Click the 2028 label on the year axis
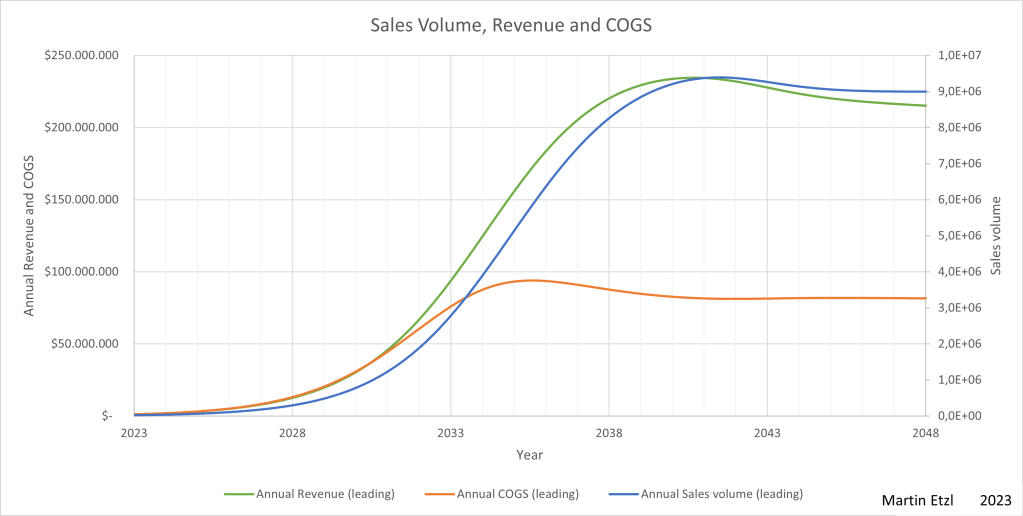Screen dimensions: 1023x516 coord(292,434)
